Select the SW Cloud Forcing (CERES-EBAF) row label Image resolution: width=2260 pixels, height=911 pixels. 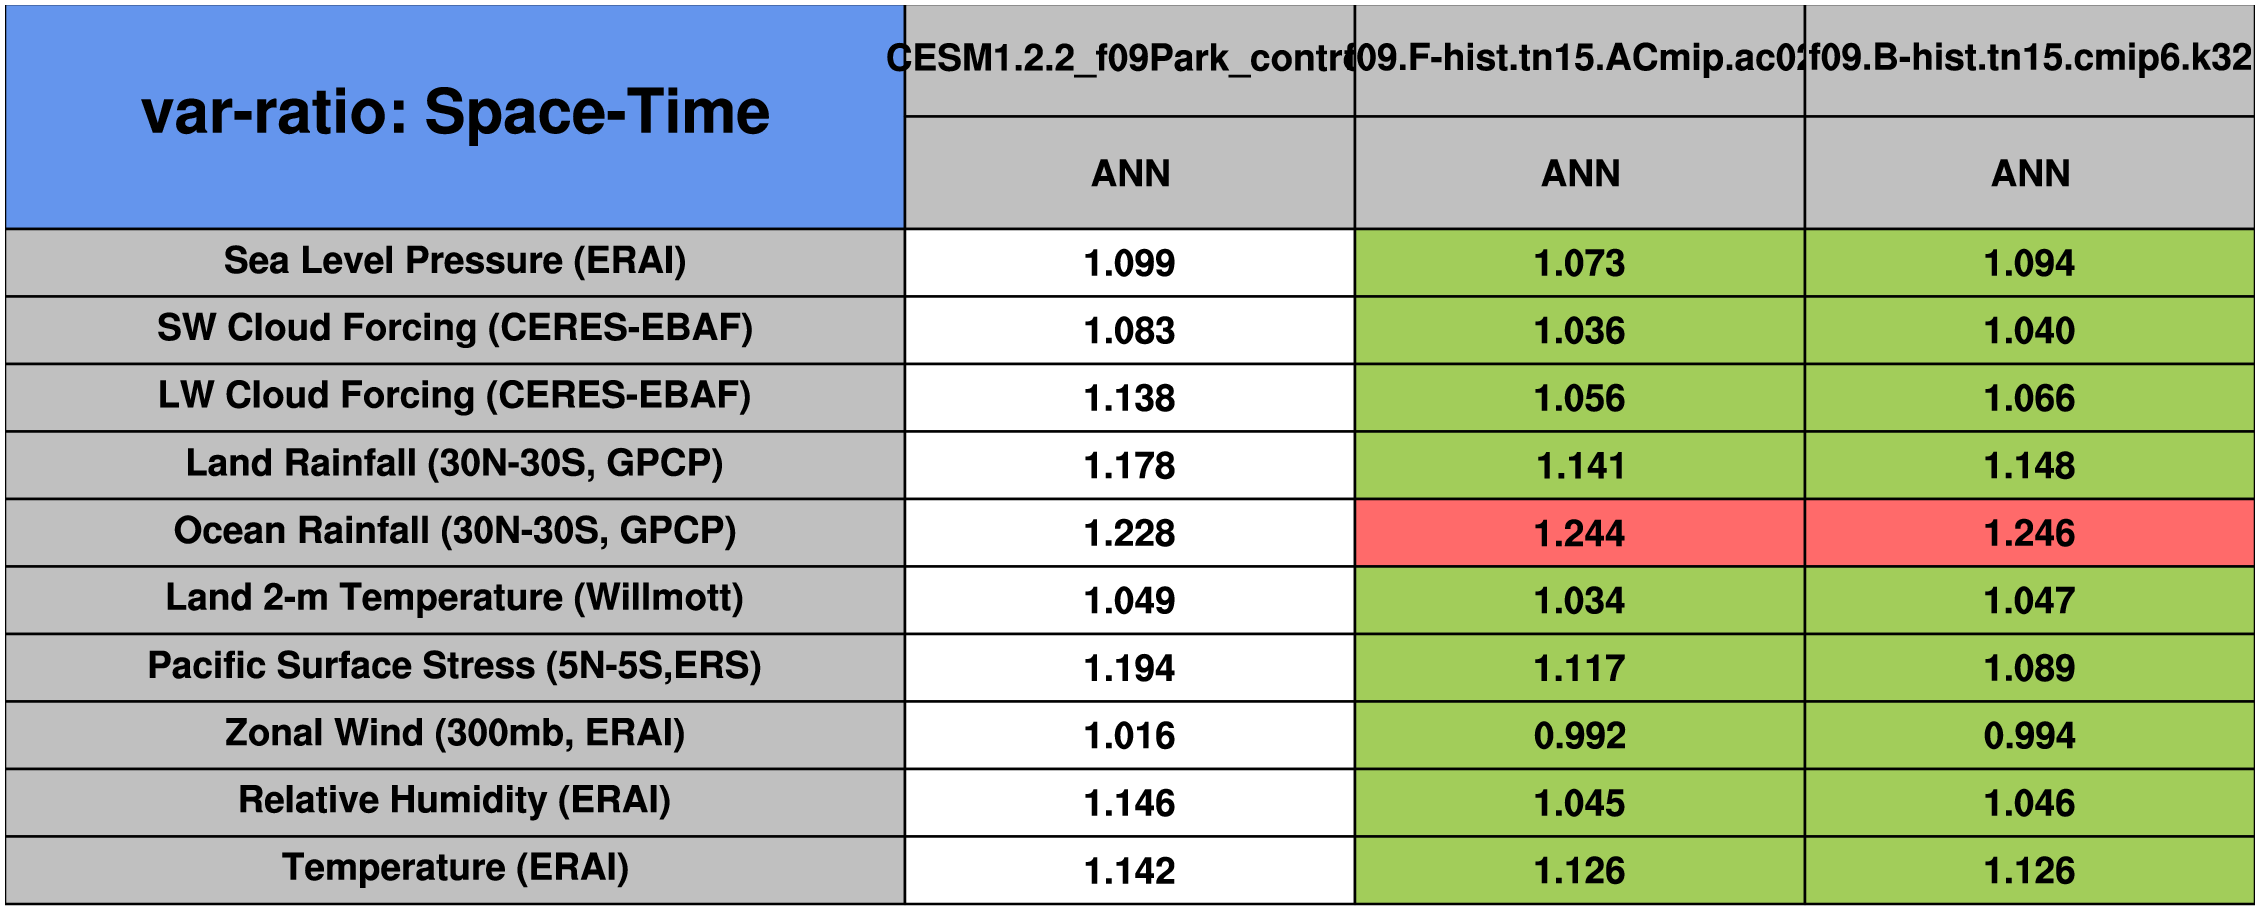pos(455,329)
